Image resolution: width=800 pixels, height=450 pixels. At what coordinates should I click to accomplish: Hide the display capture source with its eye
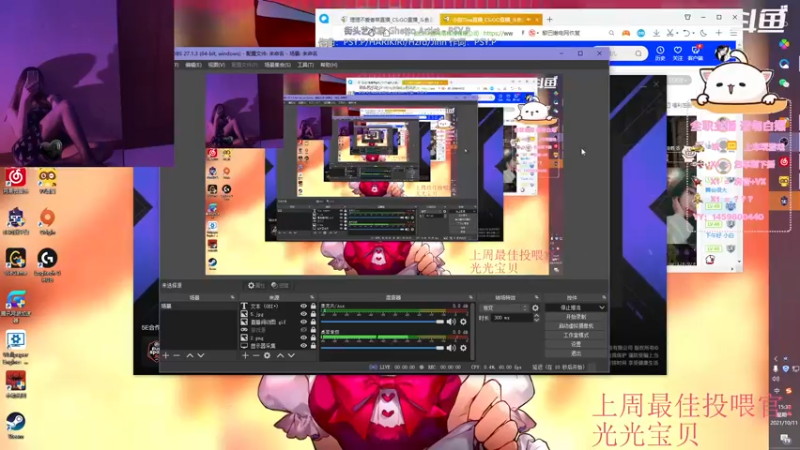pyautogui.click(x=304, y=345)
